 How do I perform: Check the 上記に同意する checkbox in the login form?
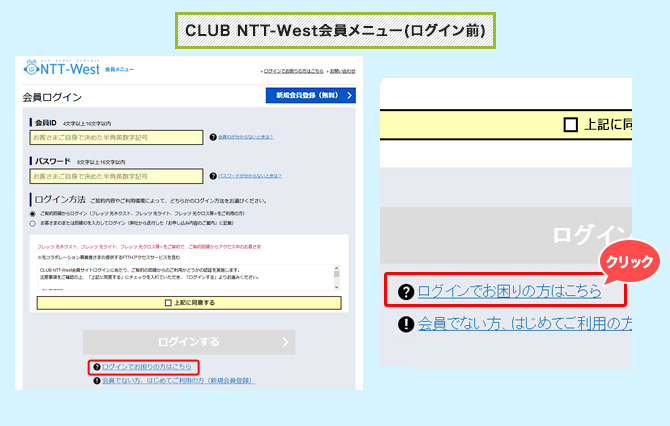click(168, 303)
